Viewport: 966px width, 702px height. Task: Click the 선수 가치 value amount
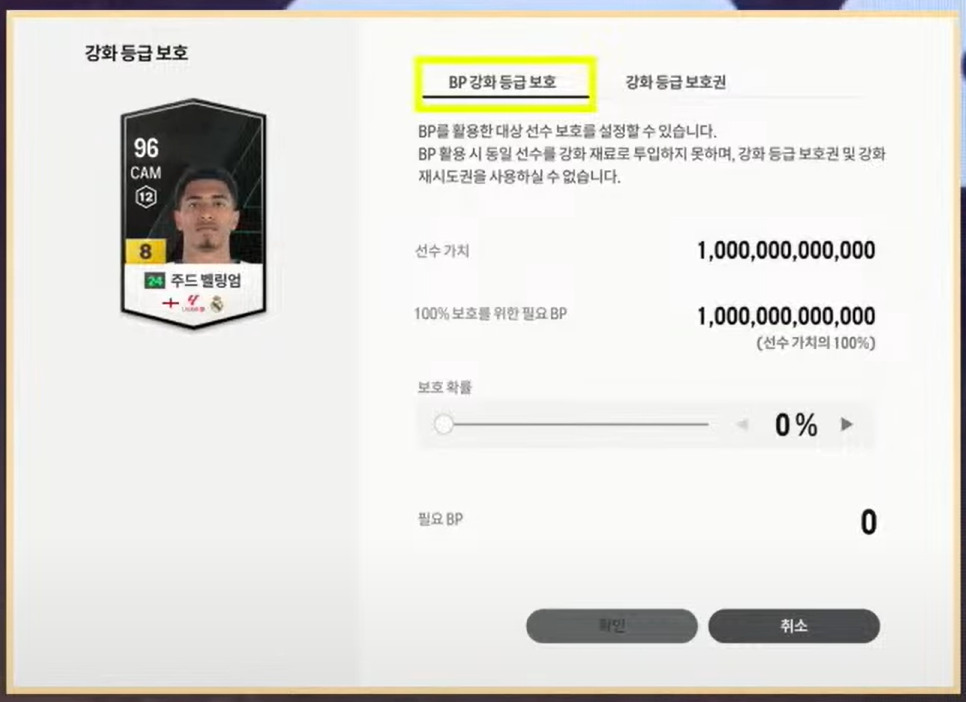coord(786,250)
